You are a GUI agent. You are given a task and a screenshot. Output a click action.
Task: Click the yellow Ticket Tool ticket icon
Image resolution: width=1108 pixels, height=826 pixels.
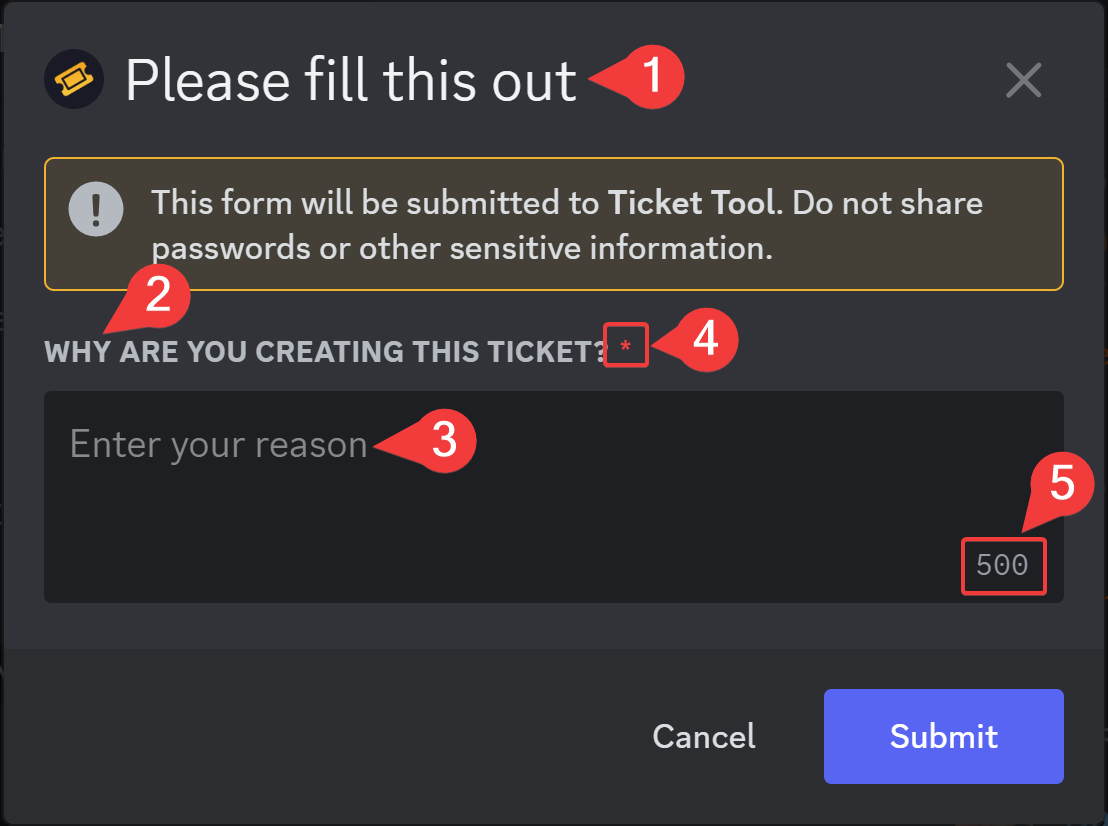click(75, 78)
